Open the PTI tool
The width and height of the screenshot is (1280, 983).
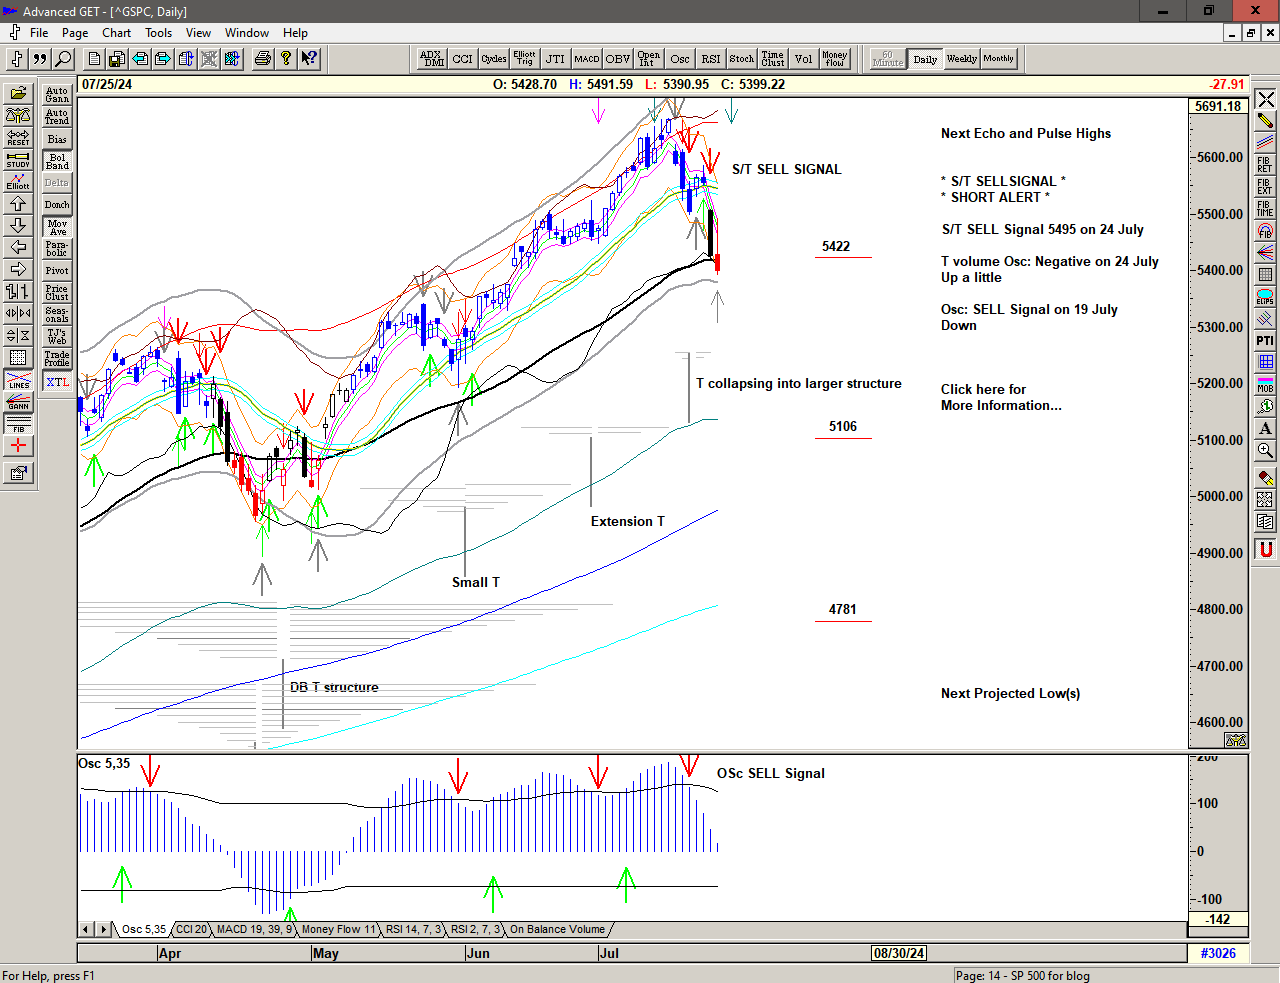click(1265, 341)
